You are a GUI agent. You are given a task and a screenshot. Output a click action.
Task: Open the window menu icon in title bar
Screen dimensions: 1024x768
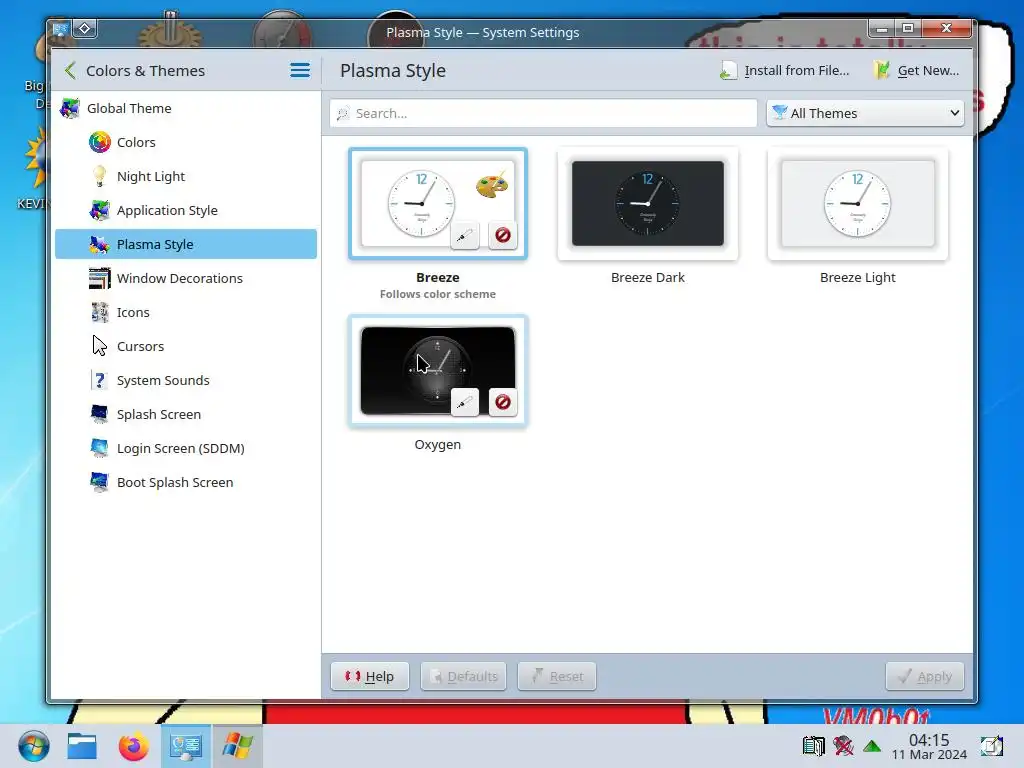[x=60, y=29]
